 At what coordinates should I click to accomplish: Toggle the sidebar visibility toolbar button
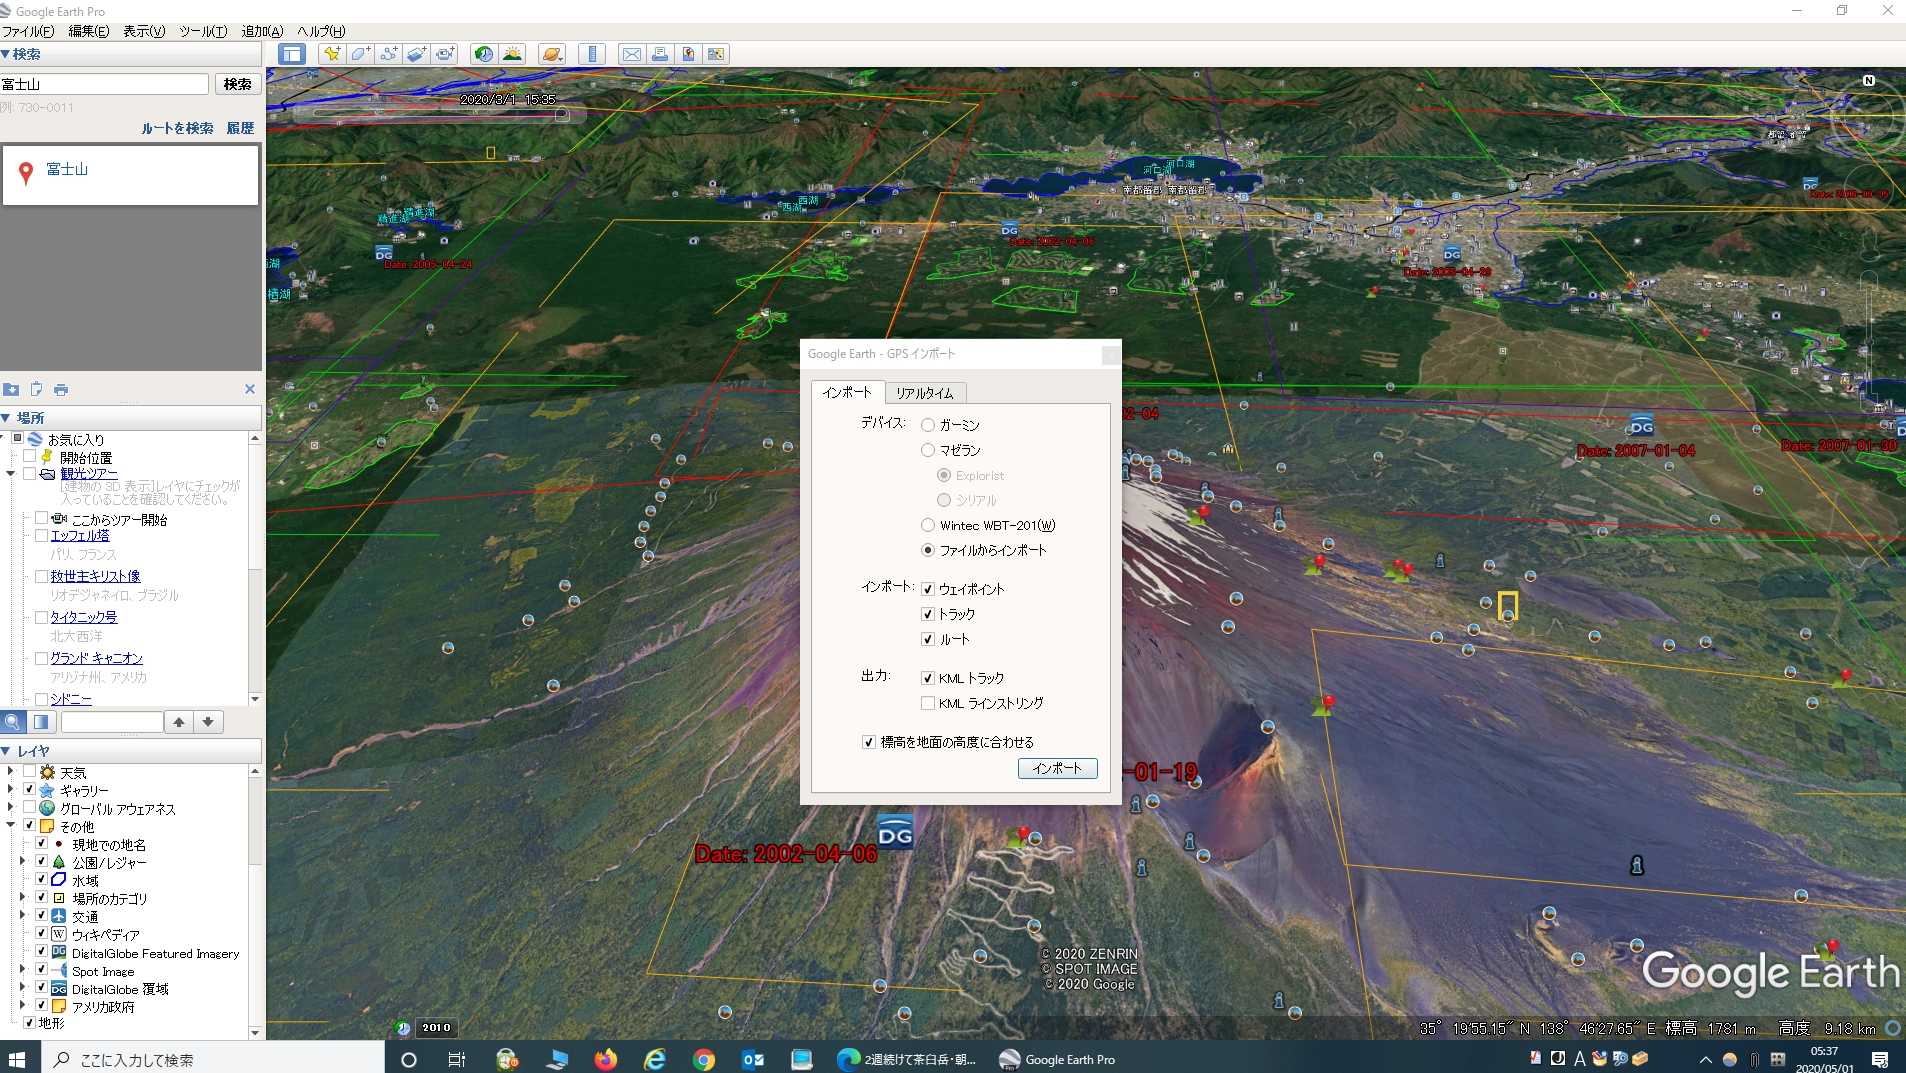[x=292, y=54]
